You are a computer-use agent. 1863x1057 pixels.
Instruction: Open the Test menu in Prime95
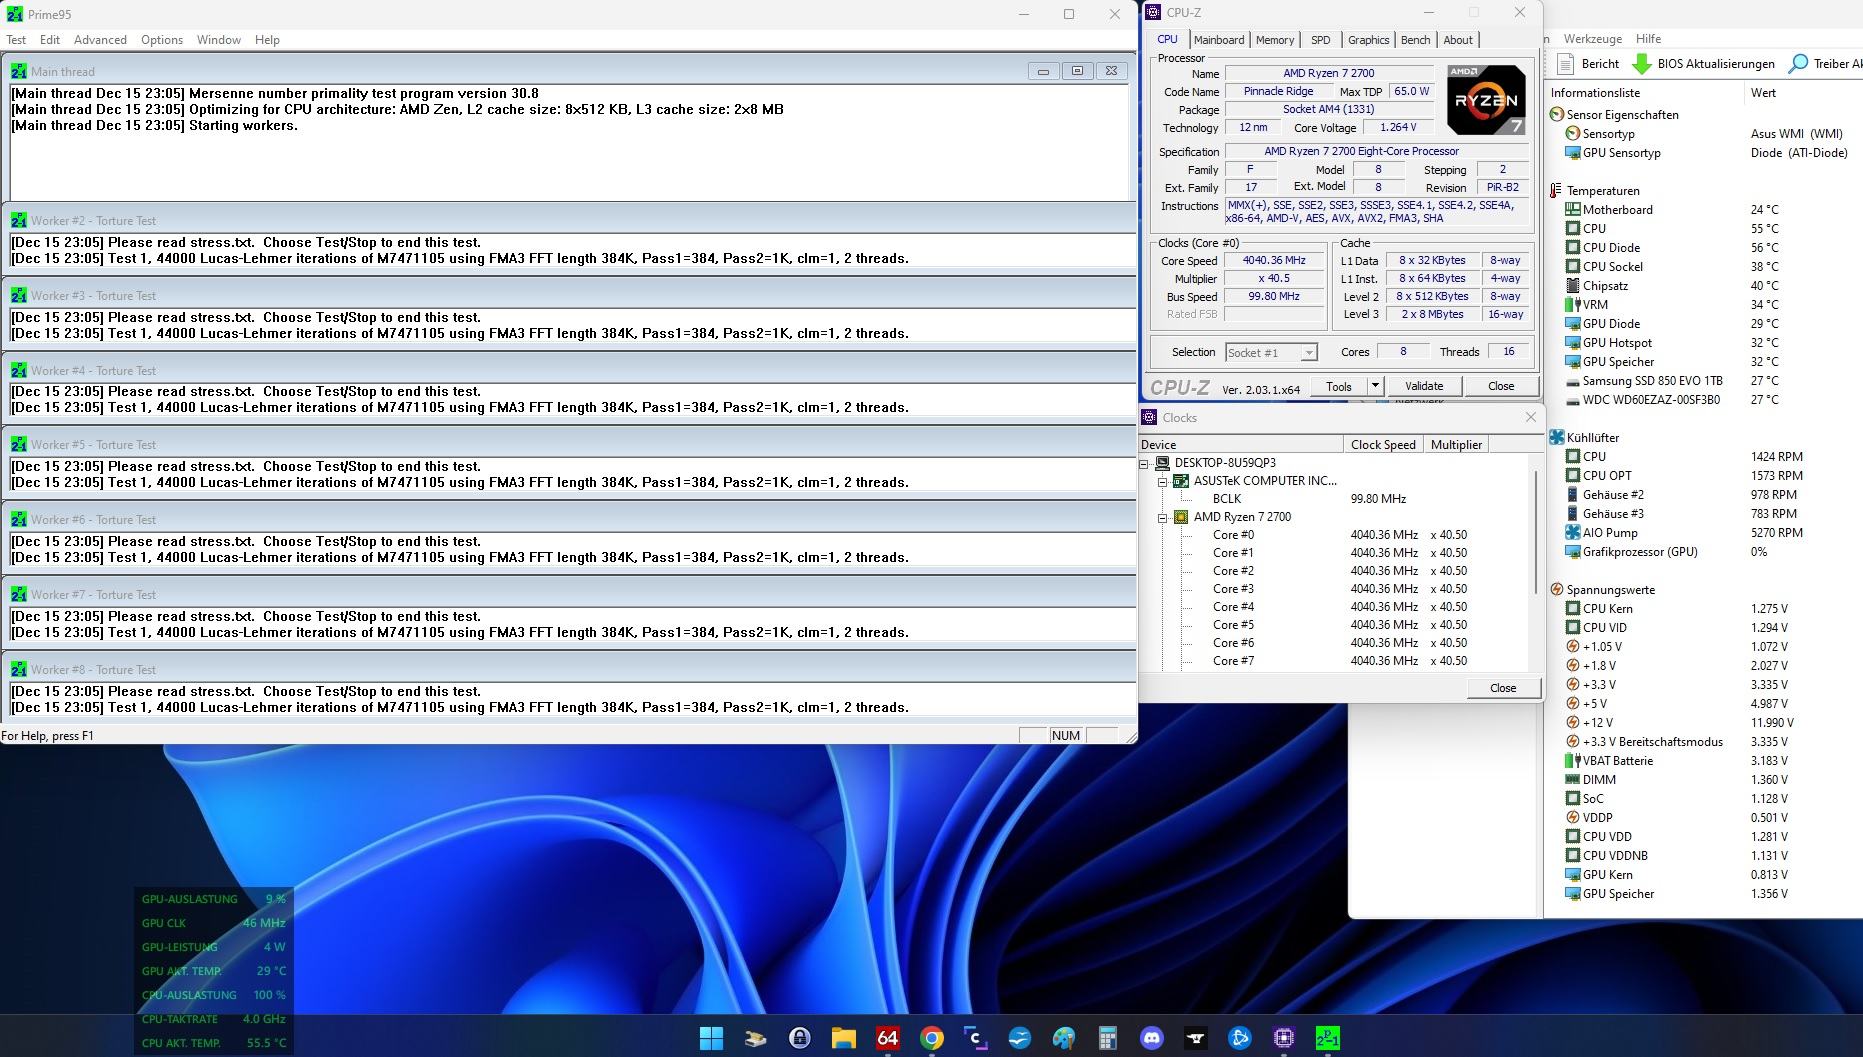[x=16, y=40]
